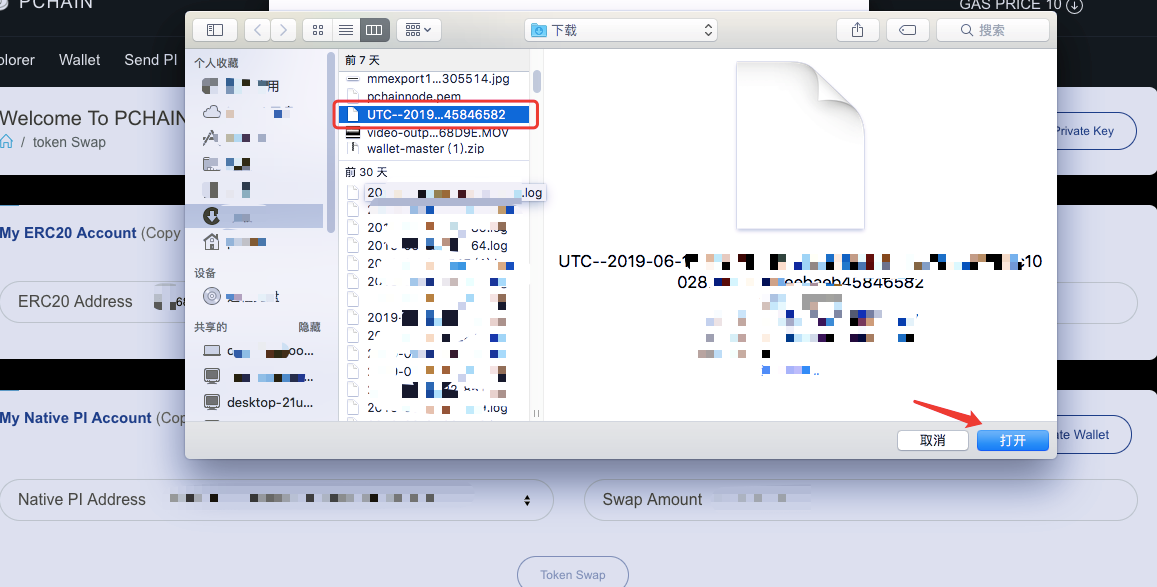This screenshot has width=1157, height=587.
Task: Open the 下载 folder location dropdown
Action: [621, 30]
